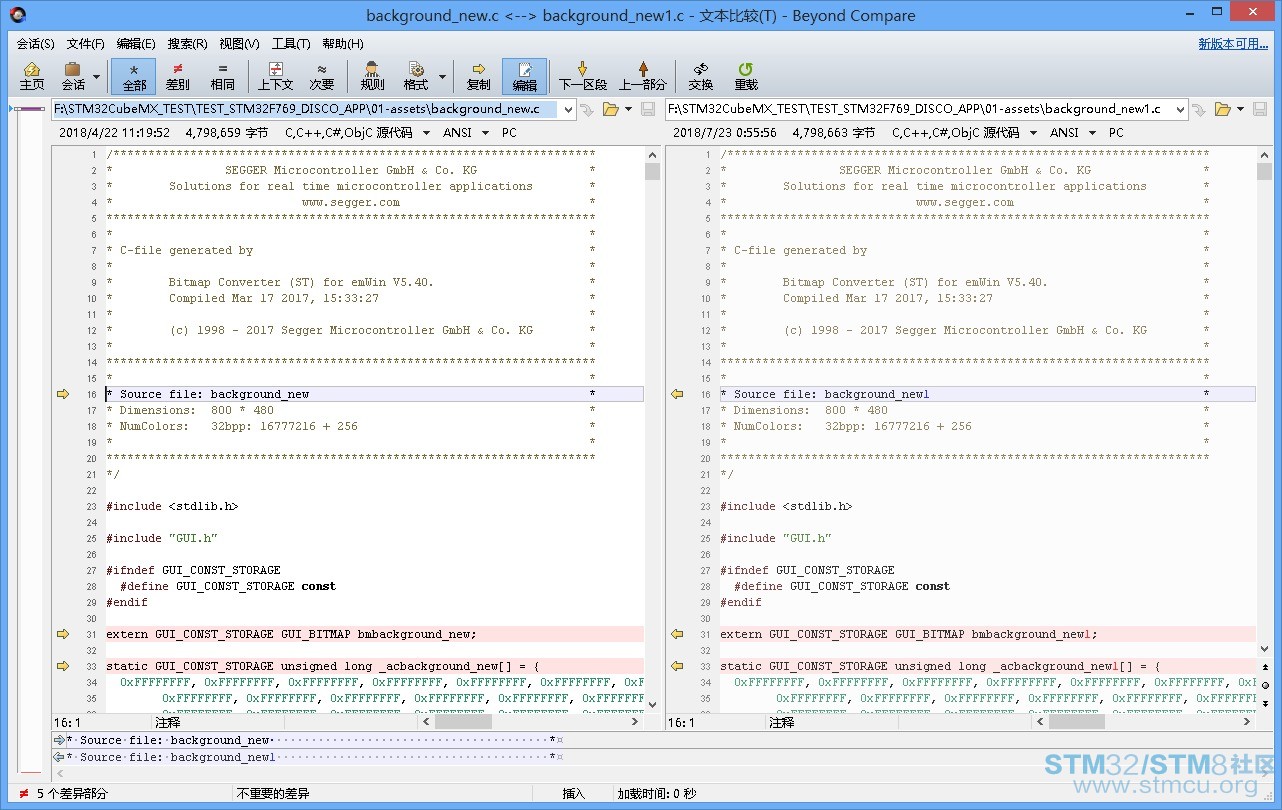This screenshot has width=1282, height=810.
Task: Open the background_new1.c path history dropdown
Action: 1181,109
